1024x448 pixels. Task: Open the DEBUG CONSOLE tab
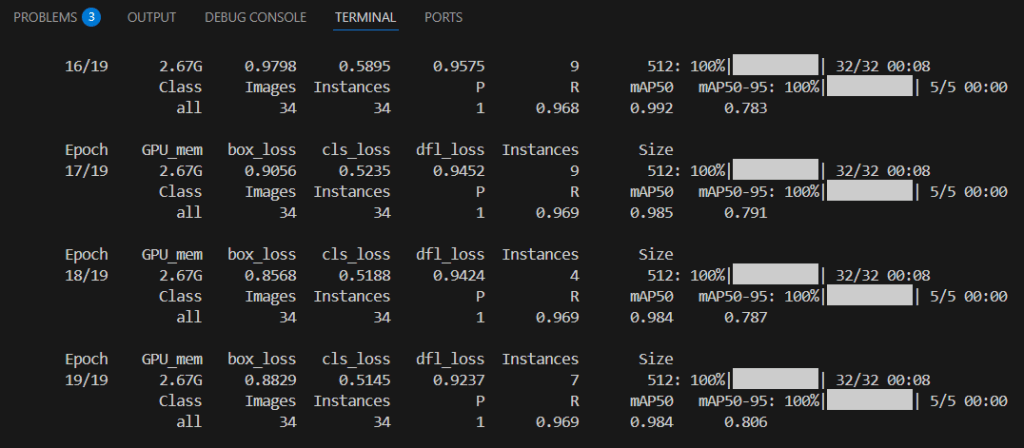tap(255, 17)
